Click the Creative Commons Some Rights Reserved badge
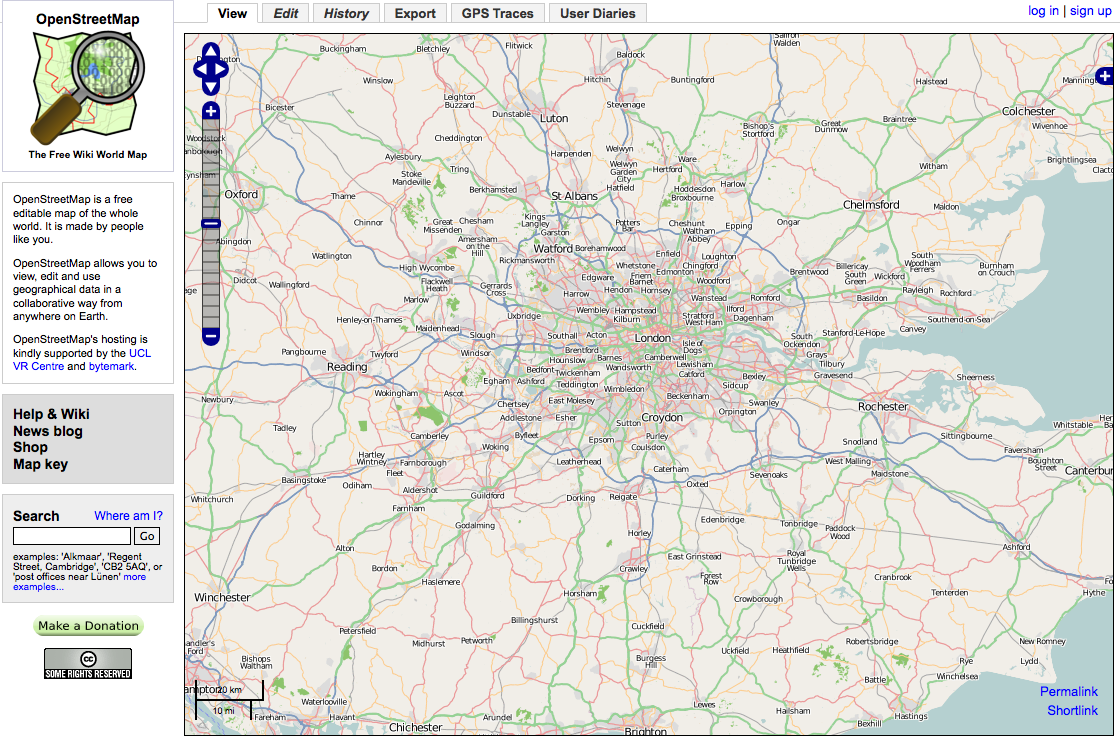1120x738 pixels. coord(88,663)
